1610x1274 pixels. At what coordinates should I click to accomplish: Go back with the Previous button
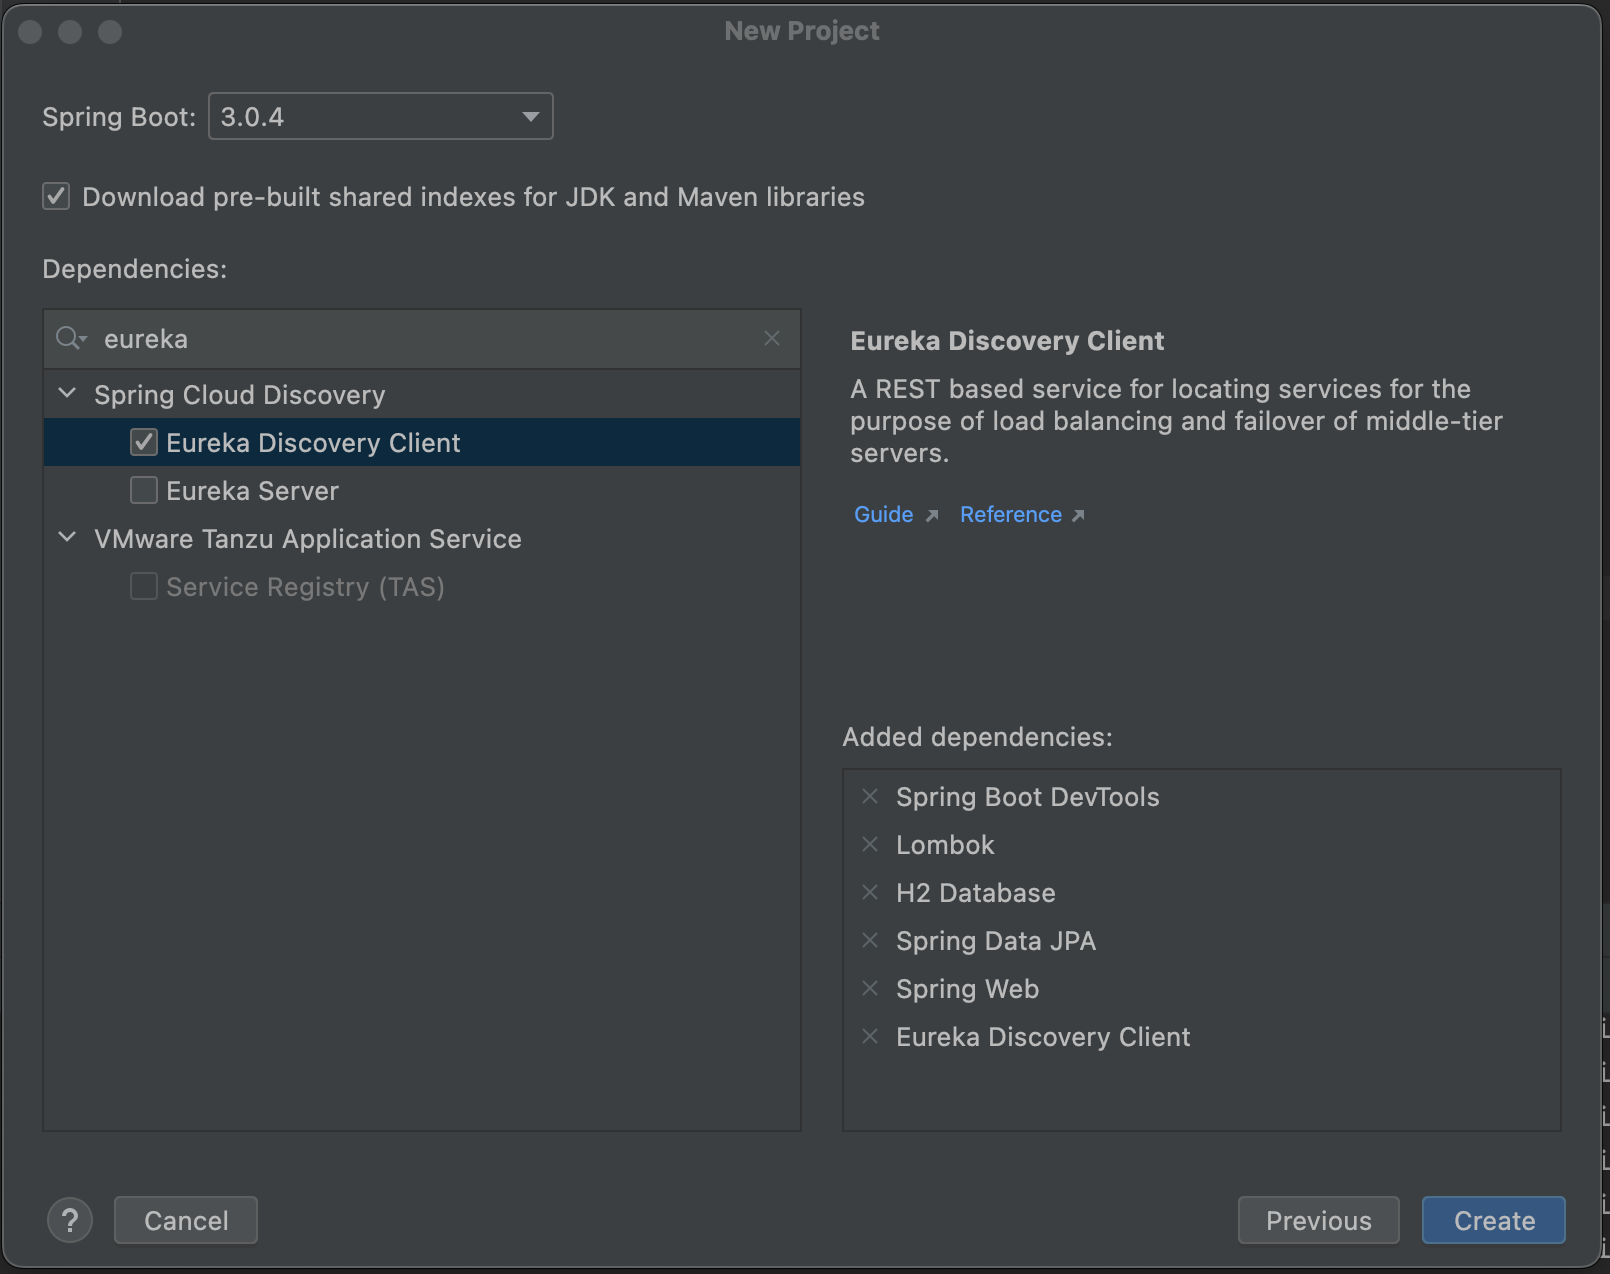pos(1319,1220)
